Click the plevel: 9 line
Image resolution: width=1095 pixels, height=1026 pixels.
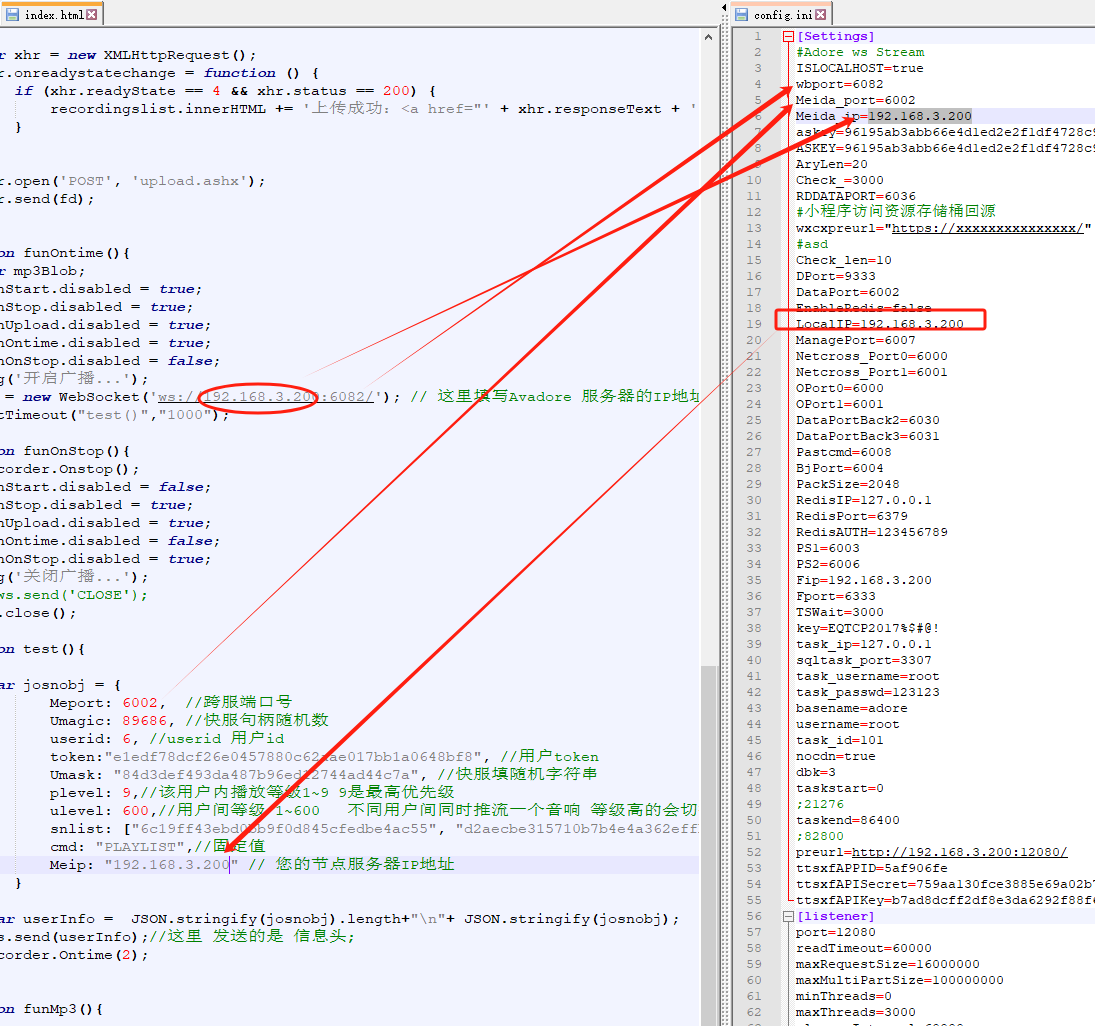[x=251, y=793]
